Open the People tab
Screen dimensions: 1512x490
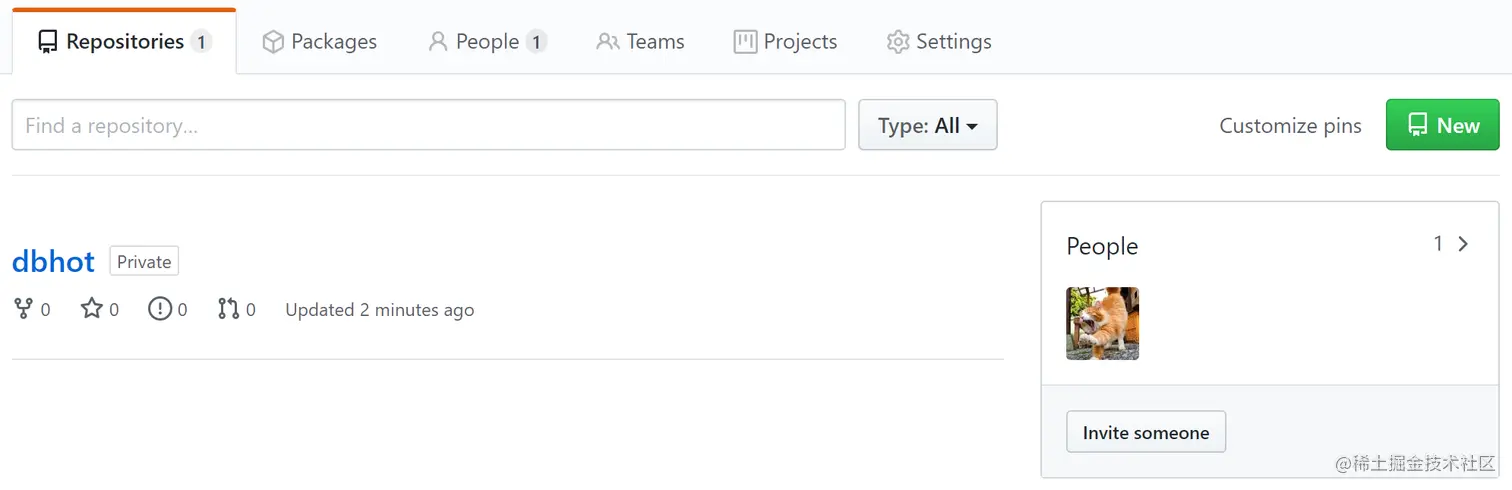[x=487, y=42]
